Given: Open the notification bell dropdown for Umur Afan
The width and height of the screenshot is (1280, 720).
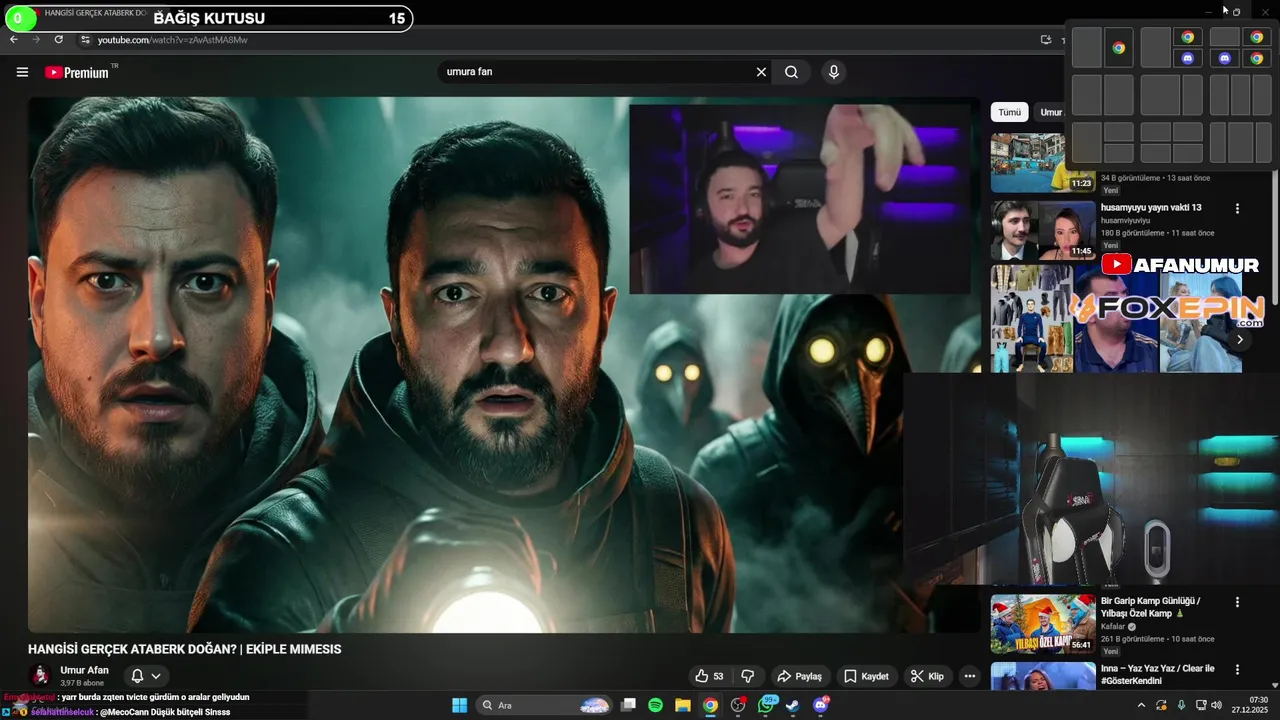Looking at the screenshot, I should click(146, 676).
